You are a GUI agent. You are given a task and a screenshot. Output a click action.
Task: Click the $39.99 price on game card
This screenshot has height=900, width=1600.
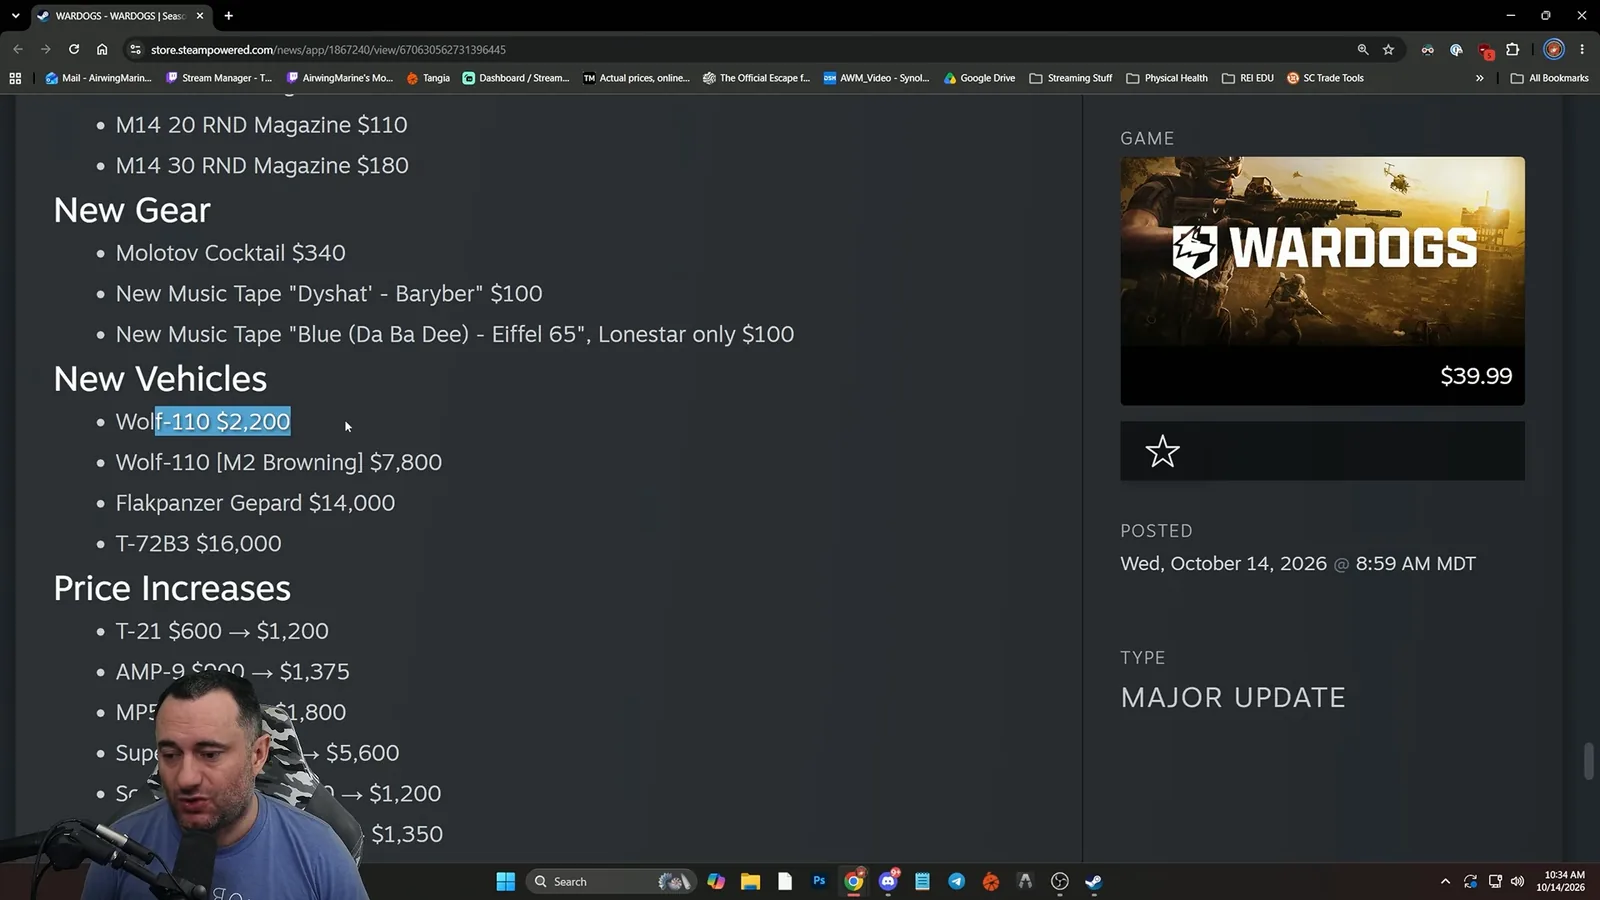(x=1476, y=376)
